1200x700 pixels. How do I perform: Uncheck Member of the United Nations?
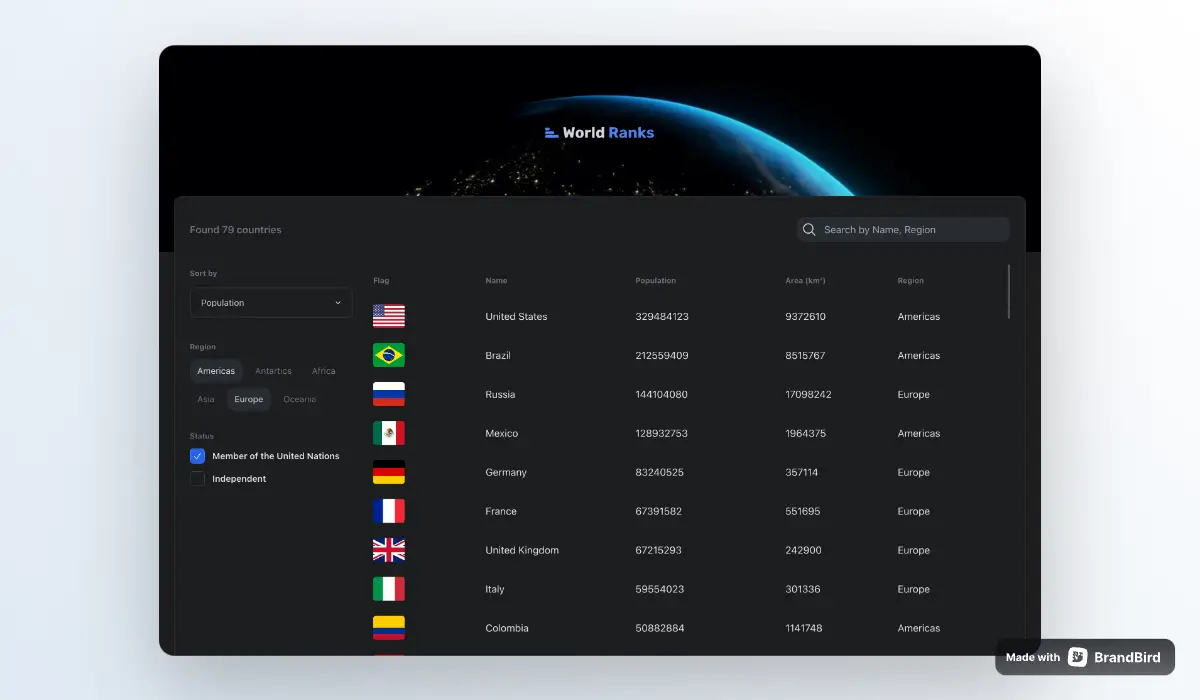pos(197,455)
